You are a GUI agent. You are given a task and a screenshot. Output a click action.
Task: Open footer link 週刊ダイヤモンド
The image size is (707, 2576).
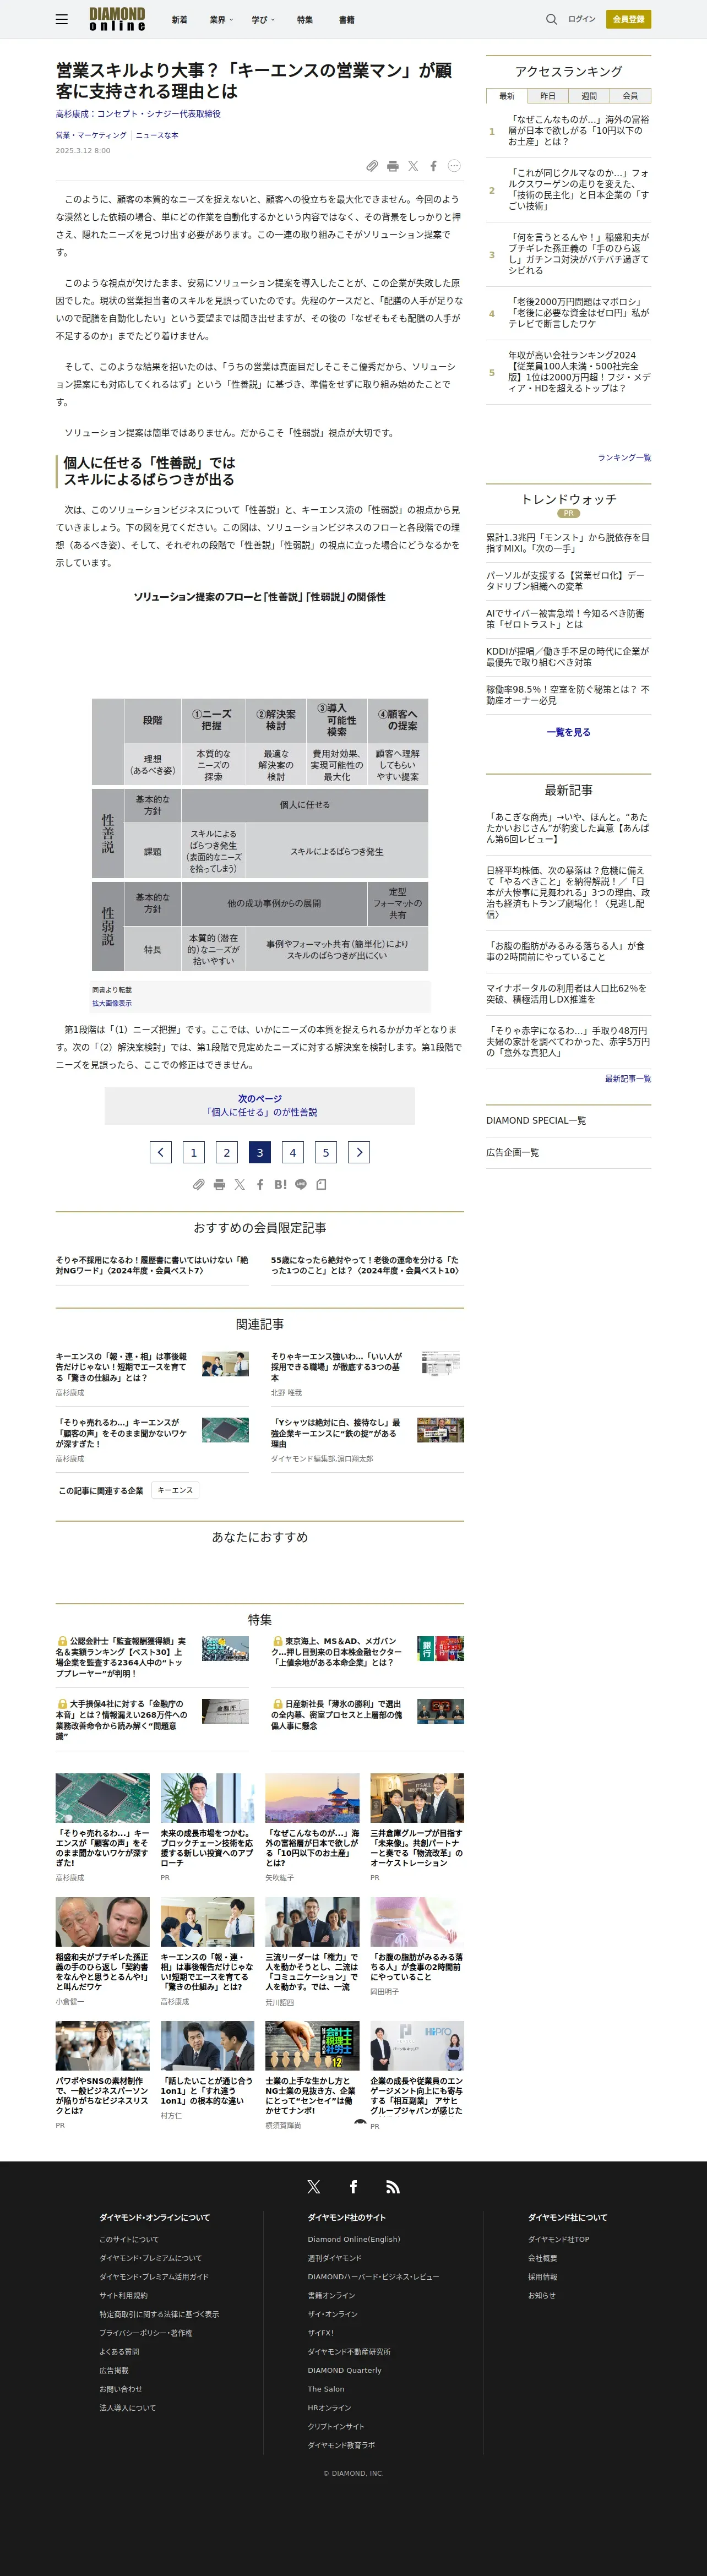335,2258
